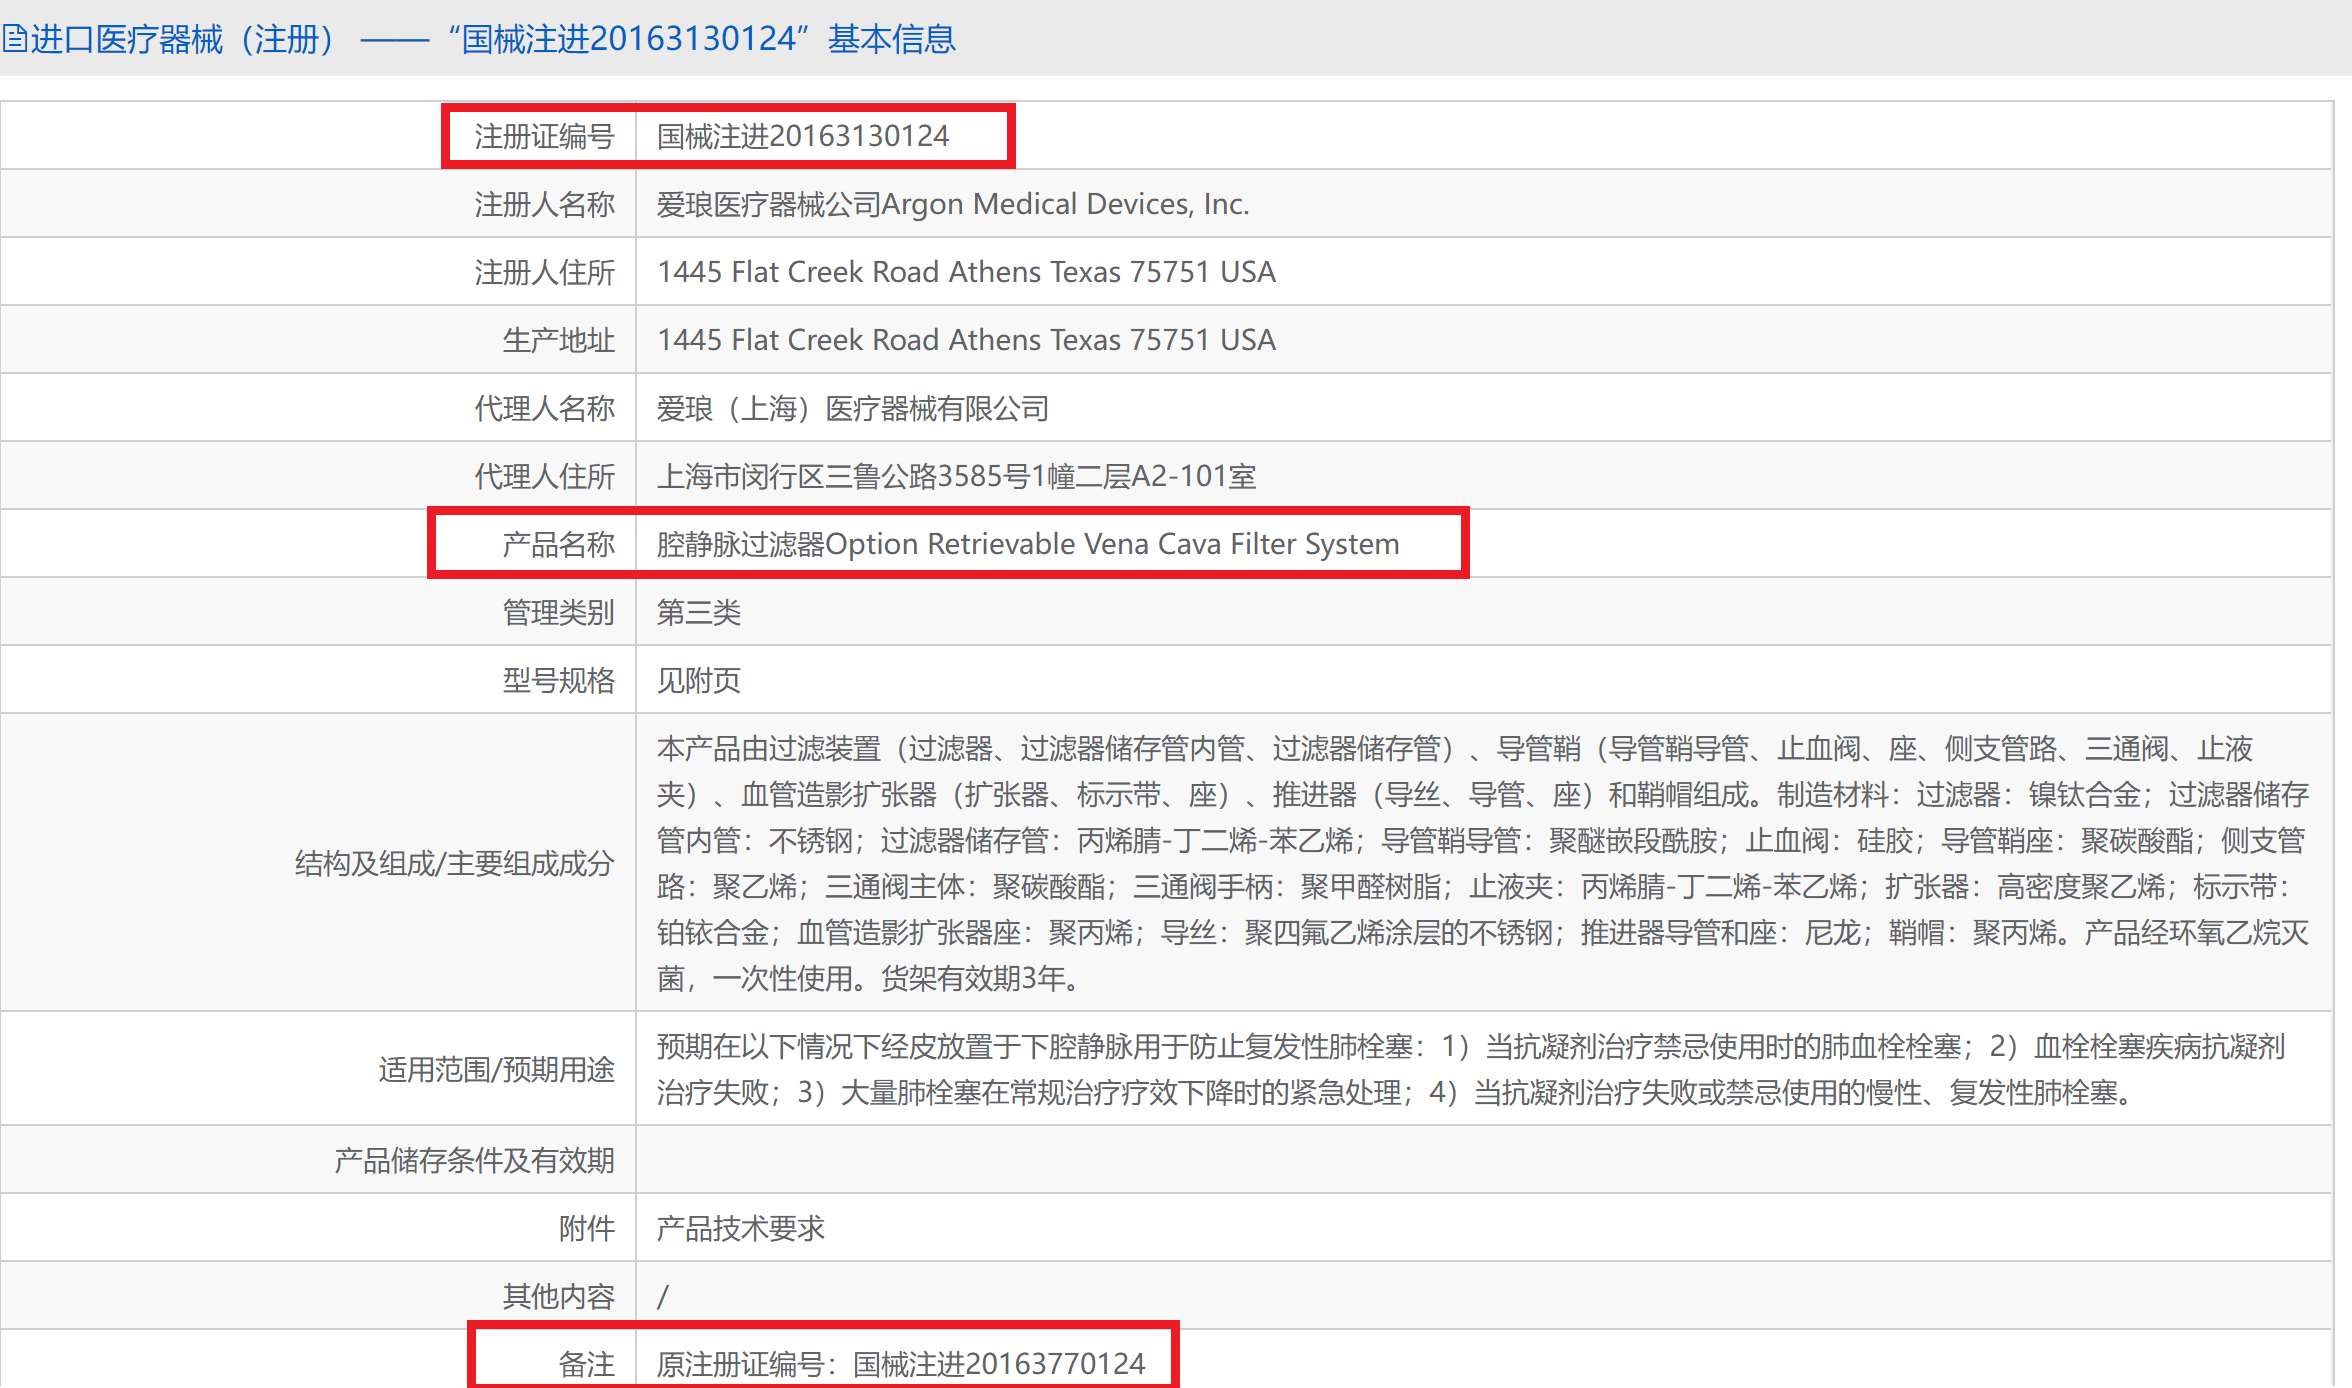Select the 注册人住所 address 1445 Flat Creek Road
Viewport: 2352px width, 1388px height.
point(966,272)
